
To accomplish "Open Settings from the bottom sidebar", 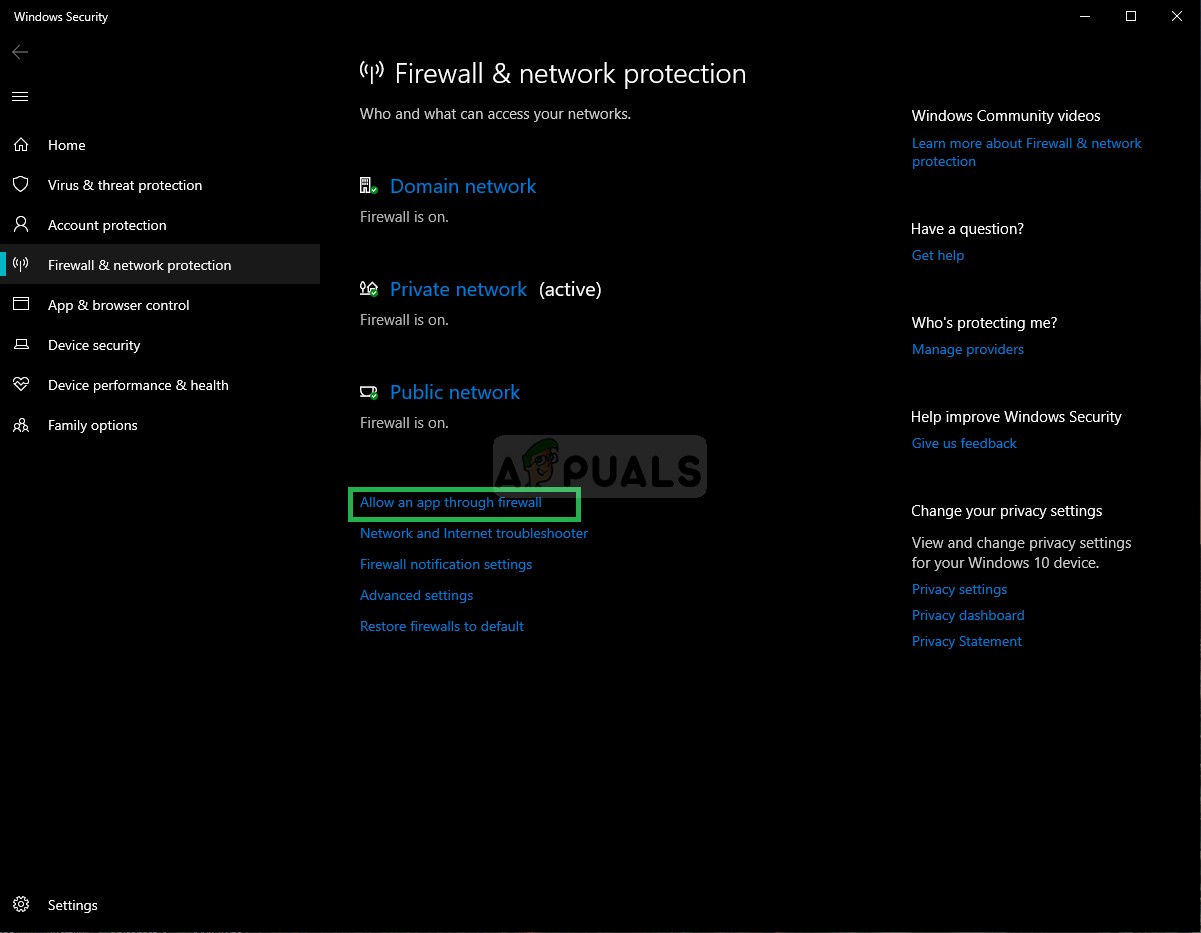I will click(72, 905).
